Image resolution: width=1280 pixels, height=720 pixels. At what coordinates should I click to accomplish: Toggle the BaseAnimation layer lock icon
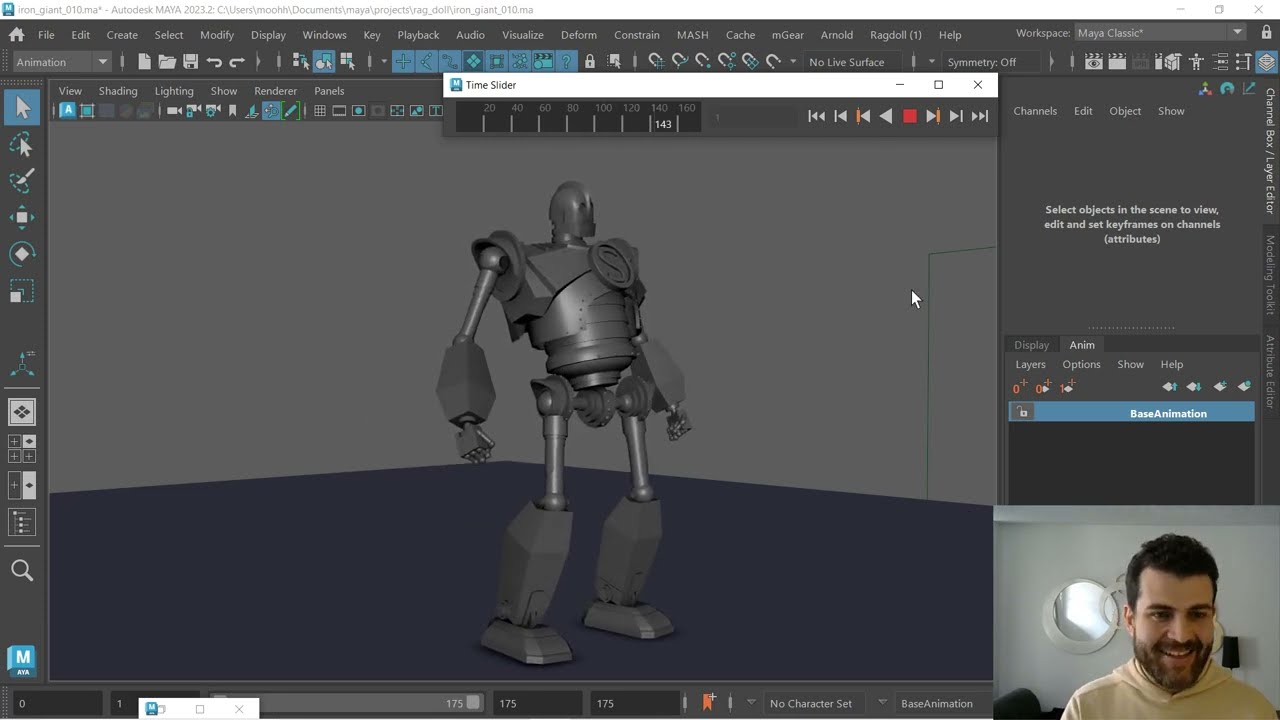pyautogui.click(x=1022, y=413)
